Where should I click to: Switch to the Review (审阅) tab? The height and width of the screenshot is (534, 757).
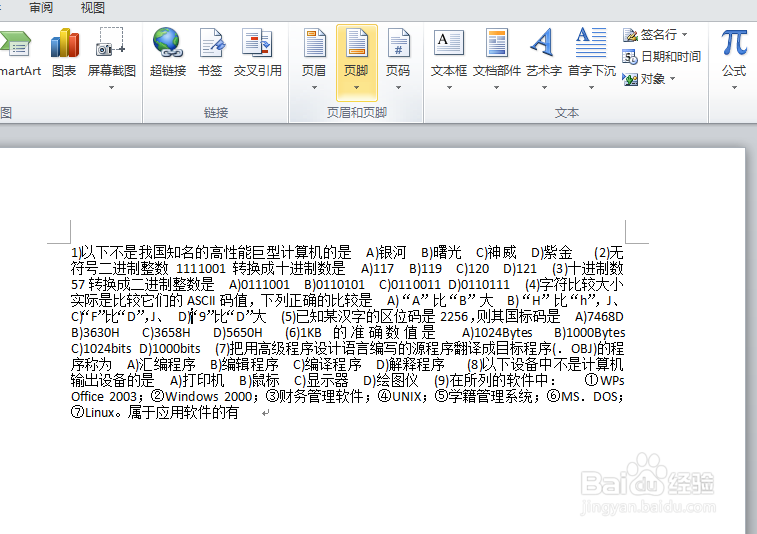(x=42, y=8)
